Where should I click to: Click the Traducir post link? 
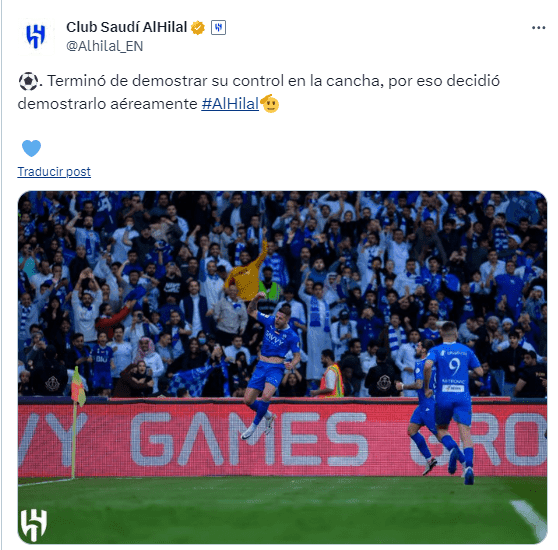54,172
